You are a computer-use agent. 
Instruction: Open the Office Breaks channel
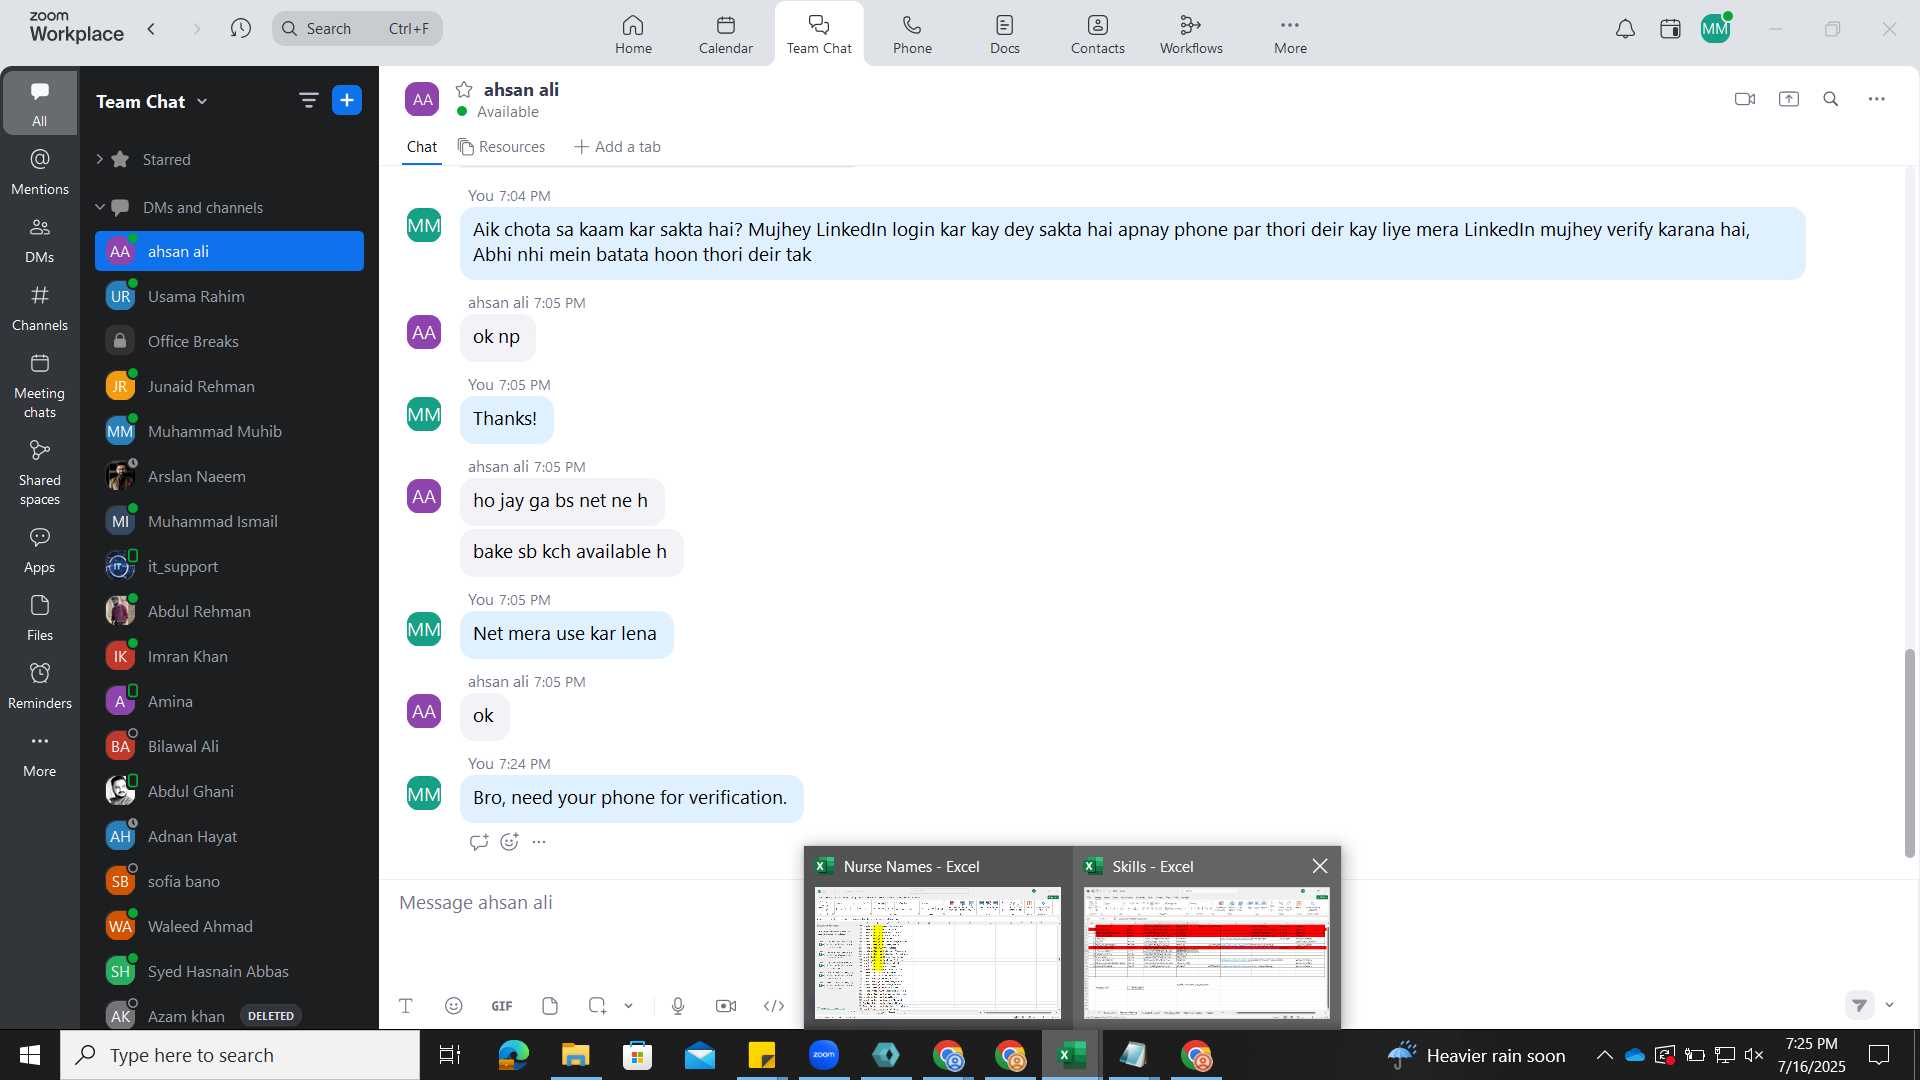pos(229,341)
